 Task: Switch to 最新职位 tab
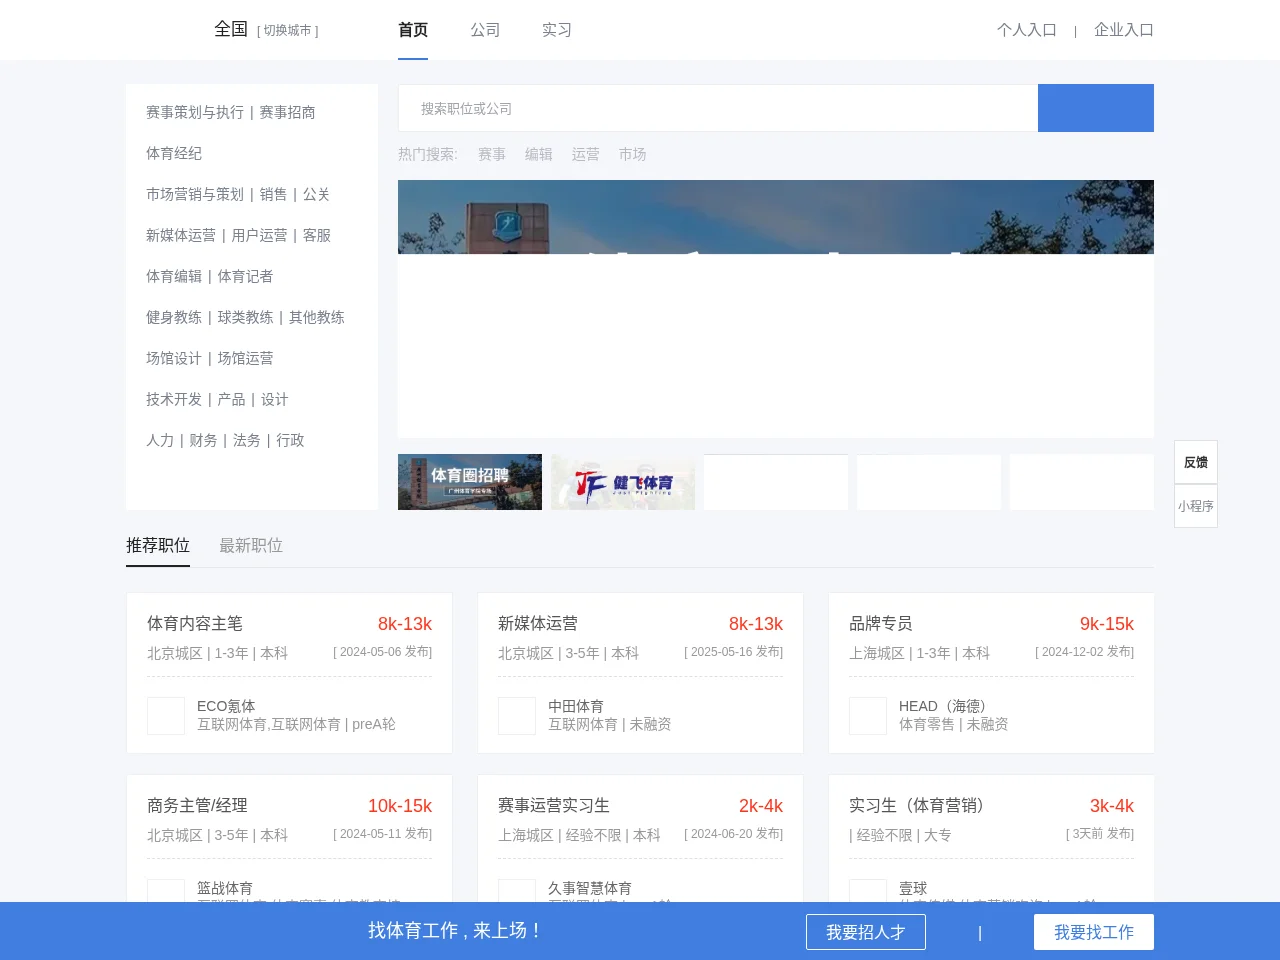pos(251,546)
